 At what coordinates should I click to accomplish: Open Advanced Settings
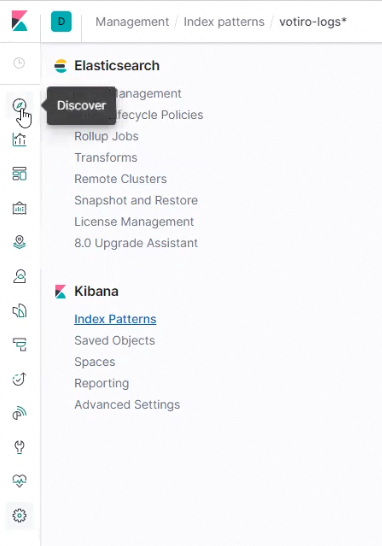point(127,405)
